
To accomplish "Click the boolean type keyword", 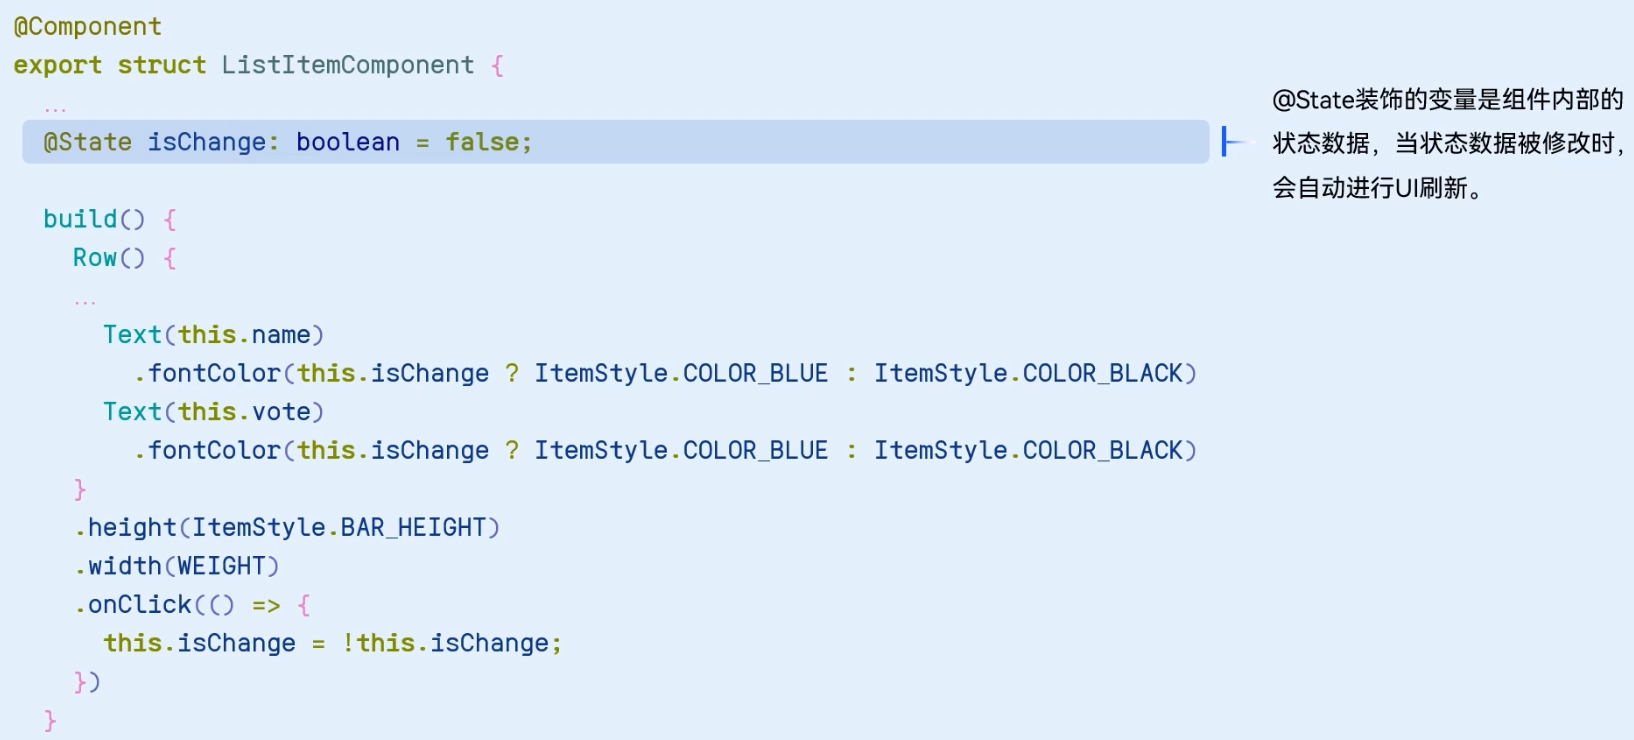I will pos(347,142).
